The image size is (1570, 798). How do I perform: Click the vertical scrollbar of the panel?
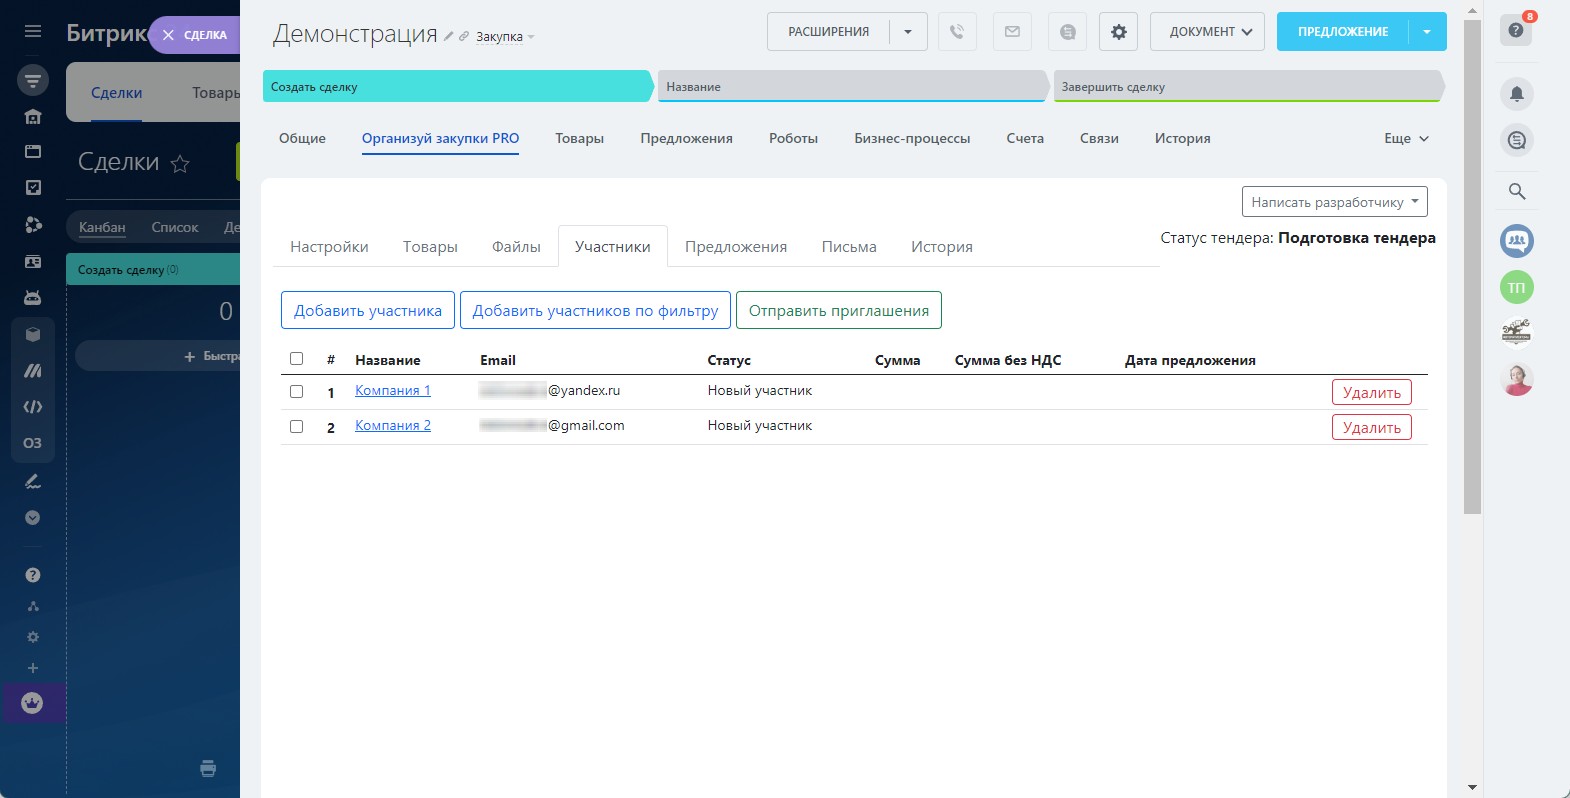[1472, 300]
